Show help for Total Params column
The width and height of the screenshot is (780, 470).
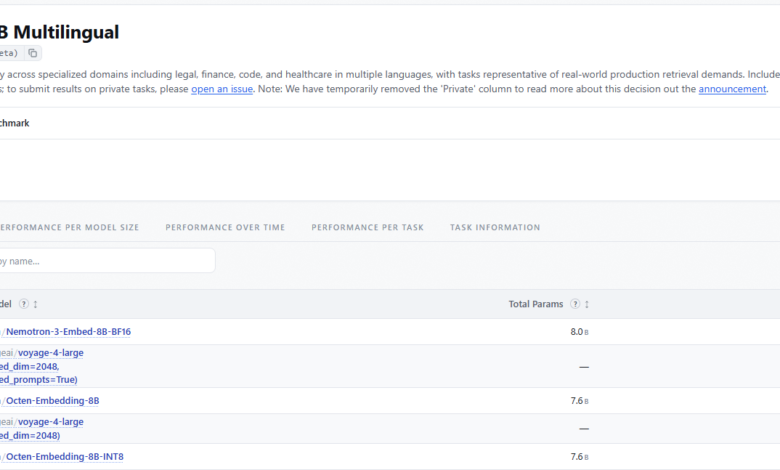click(x=575, y=304)
